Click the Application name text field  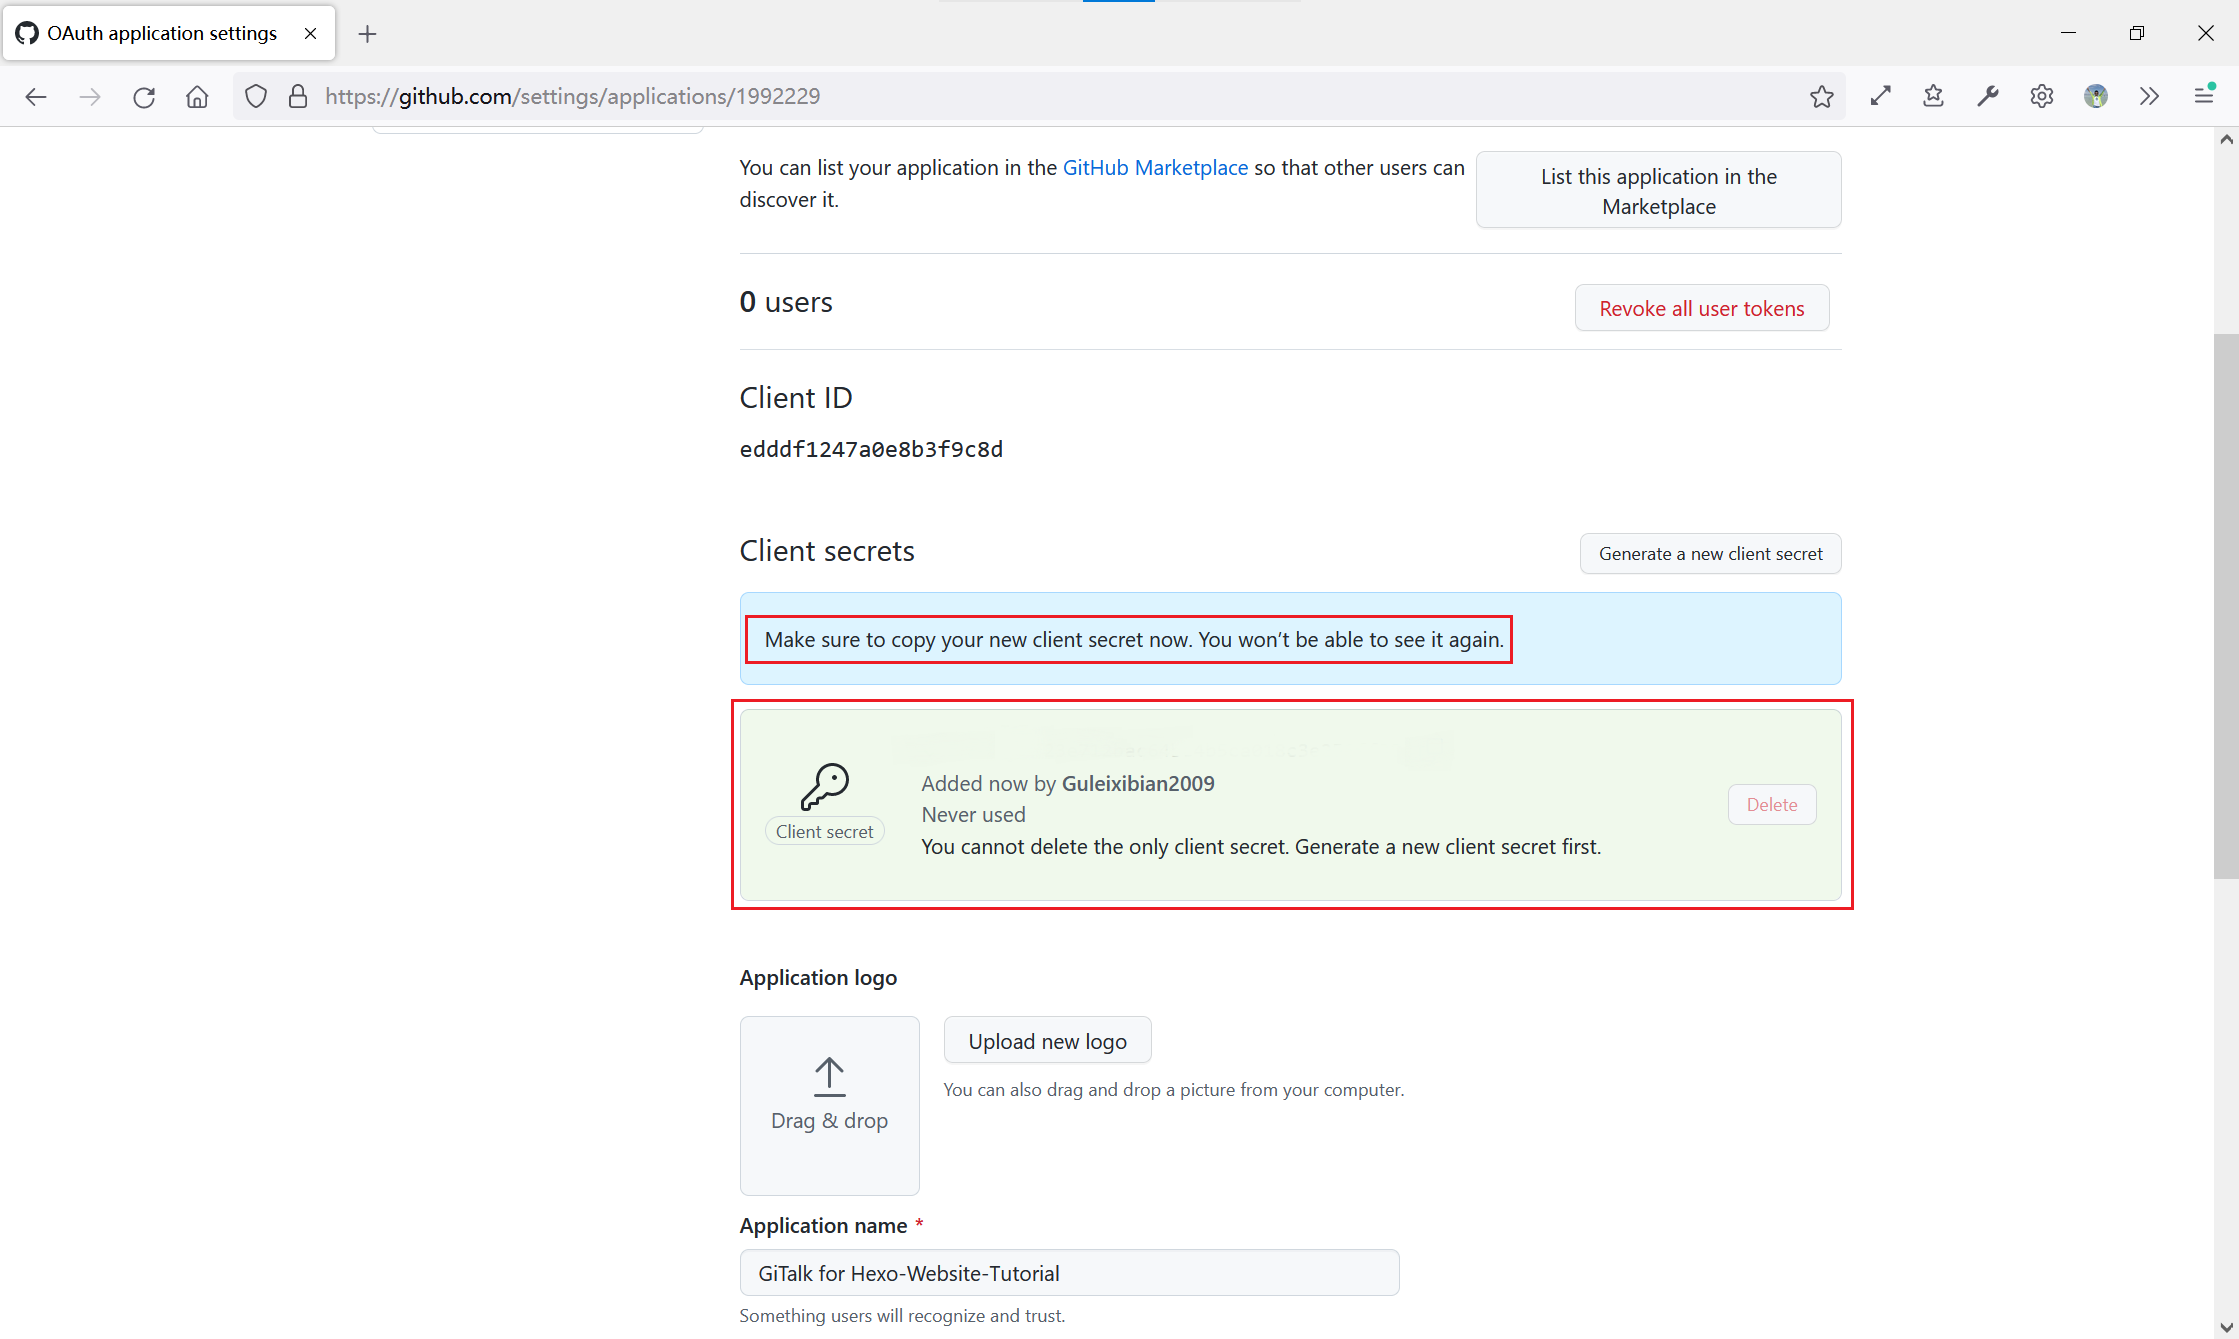1069,1273
